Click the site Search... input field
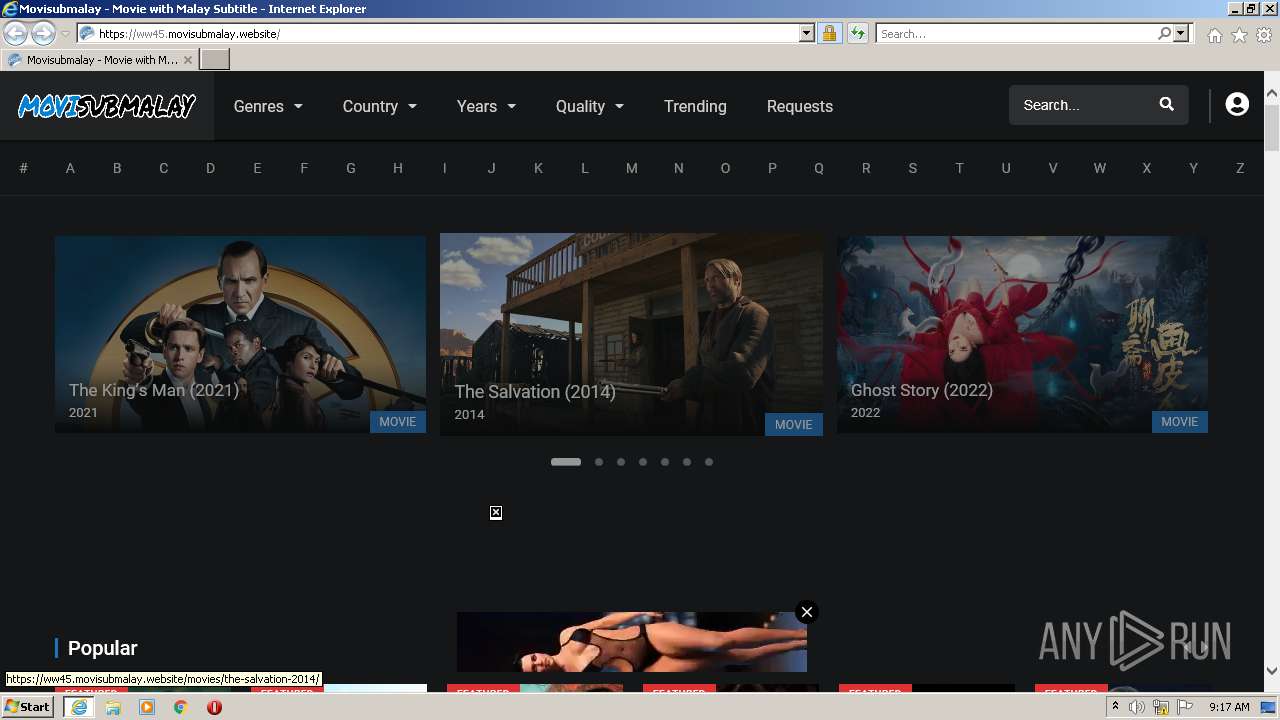Image resolution: width=1280 pixels, height=720 pixels. click(x=1084, y=105)
